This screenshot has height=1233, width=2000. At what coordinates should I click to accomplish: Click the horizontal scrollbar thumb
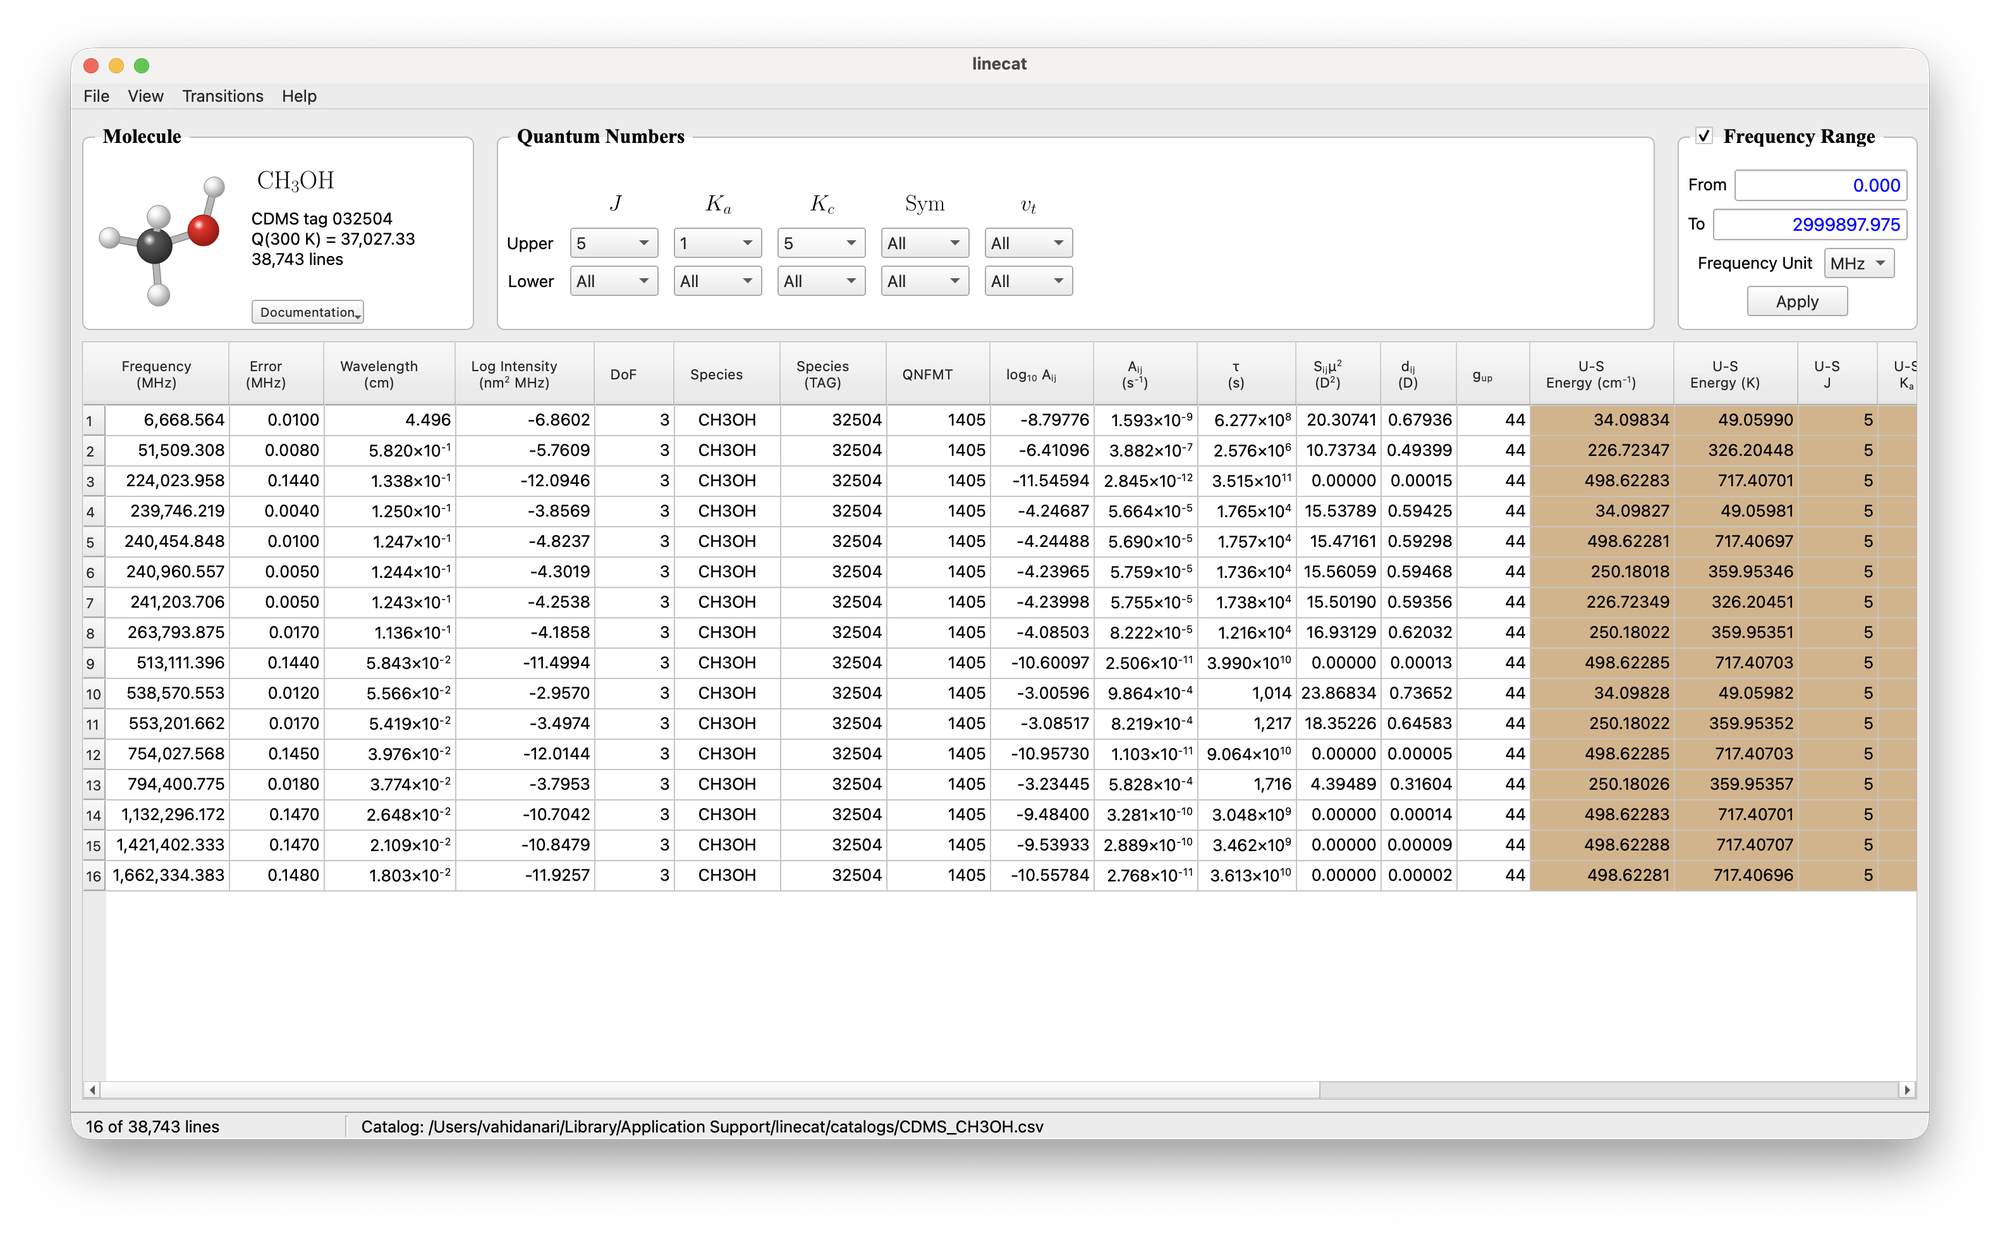click(x=710, y=1090)
